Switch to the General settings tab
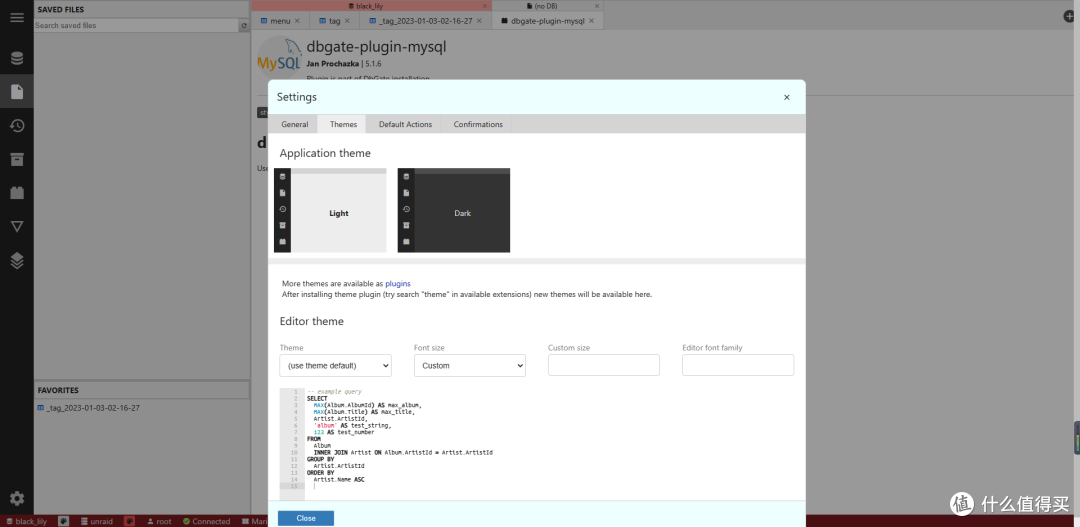Image resolution: width=1080 pixels, height=527 pixels. tap(294, 125)
